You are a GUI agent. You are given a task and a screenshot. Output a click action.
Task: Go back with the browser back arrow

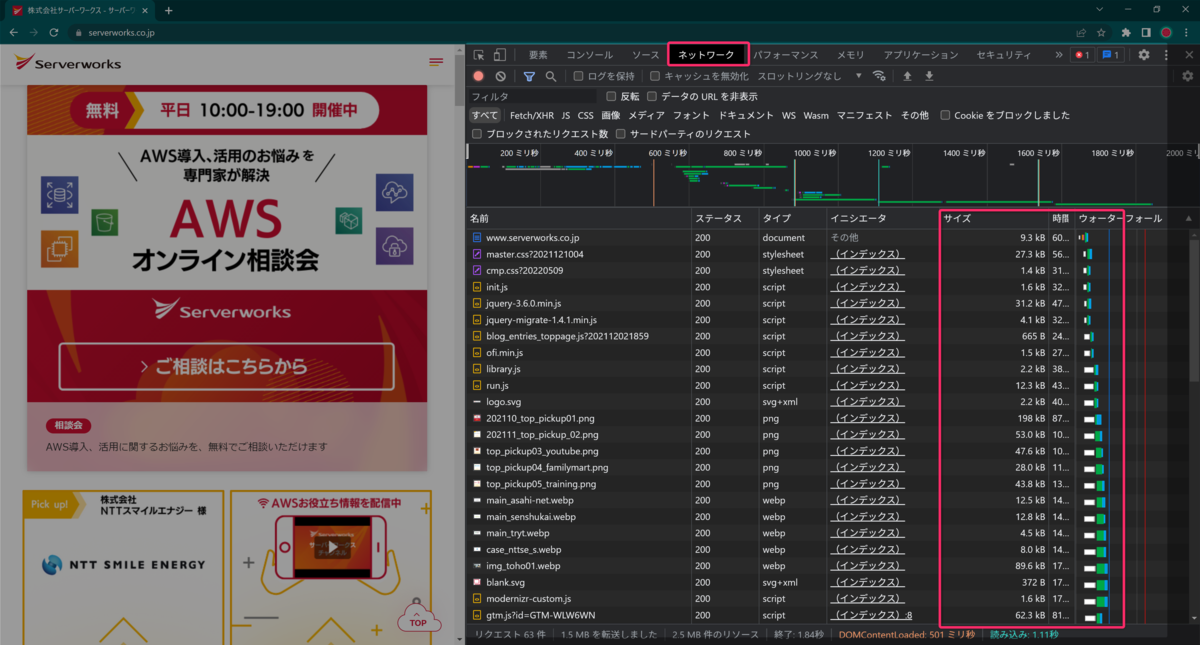point(14,32)
